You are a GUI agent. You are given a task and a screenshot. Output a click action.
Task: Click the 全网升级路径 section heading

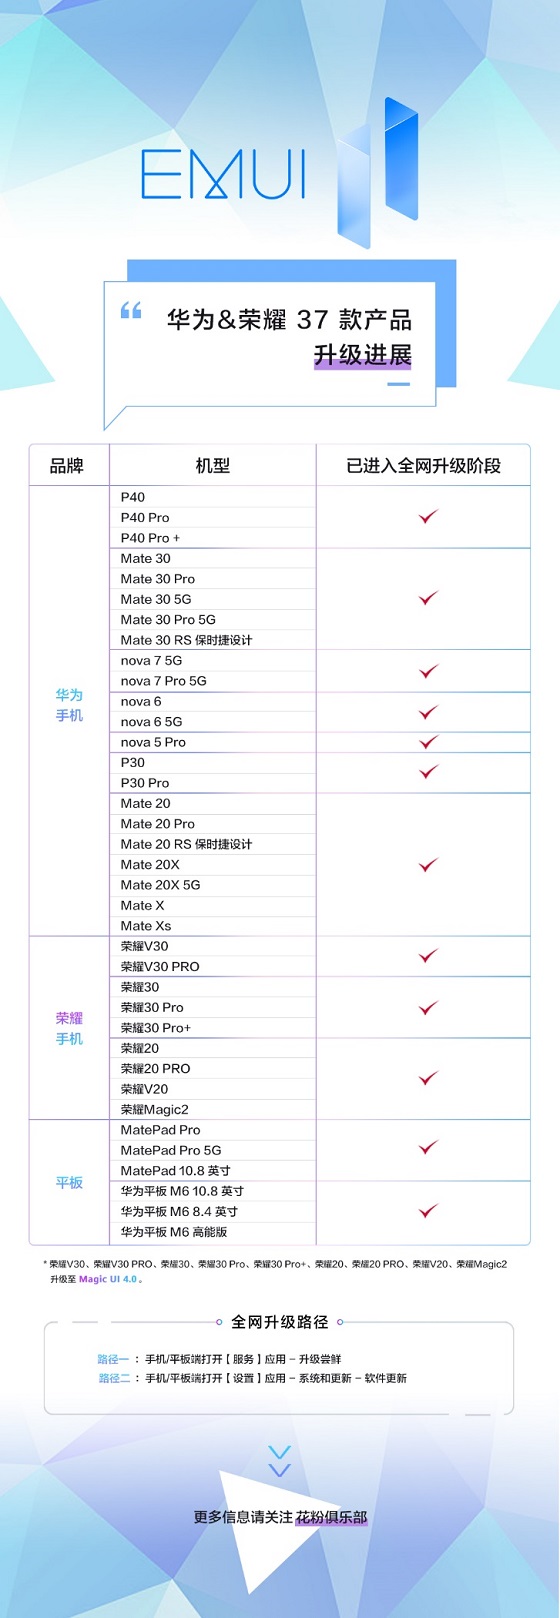point(280,1322)
